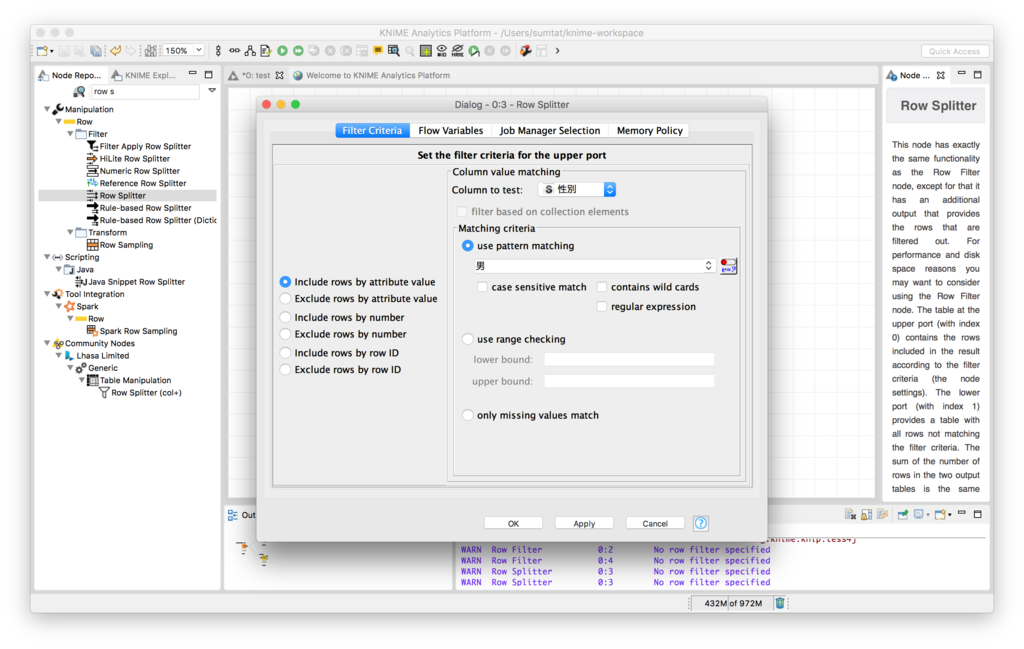Click the table view magnifier toolbar icon
The image size is (1024, 649).
coord(393,51)
